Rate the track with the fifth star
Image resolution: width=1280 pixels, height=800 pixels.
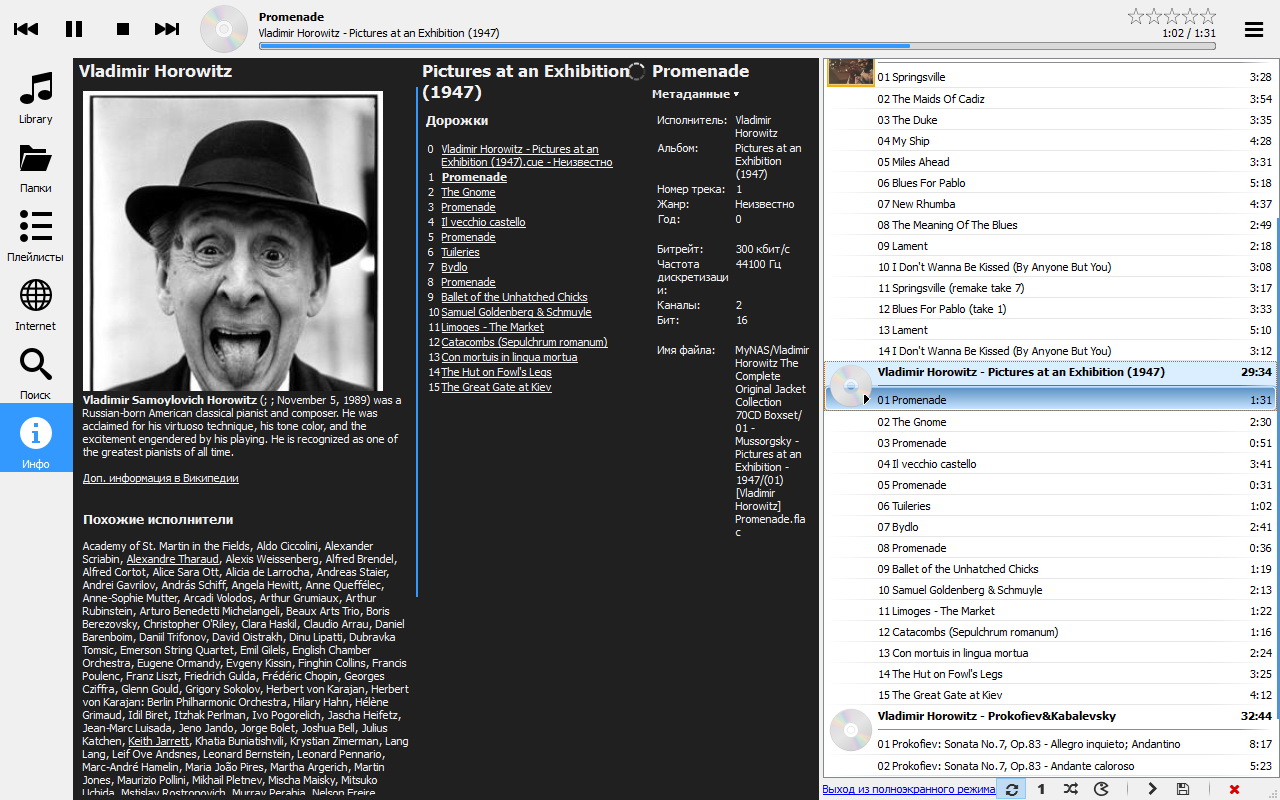(x=1208, y=16)
